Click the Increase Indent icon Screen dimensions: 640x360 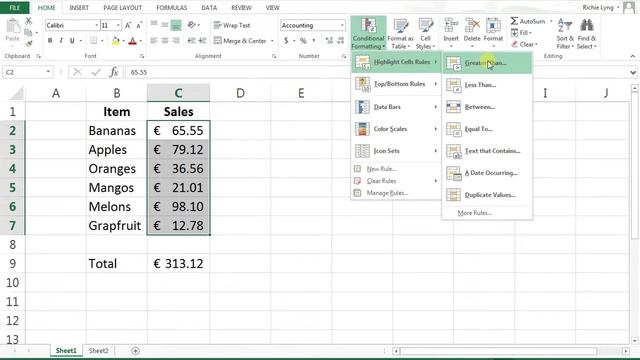(x=202, y=40)
